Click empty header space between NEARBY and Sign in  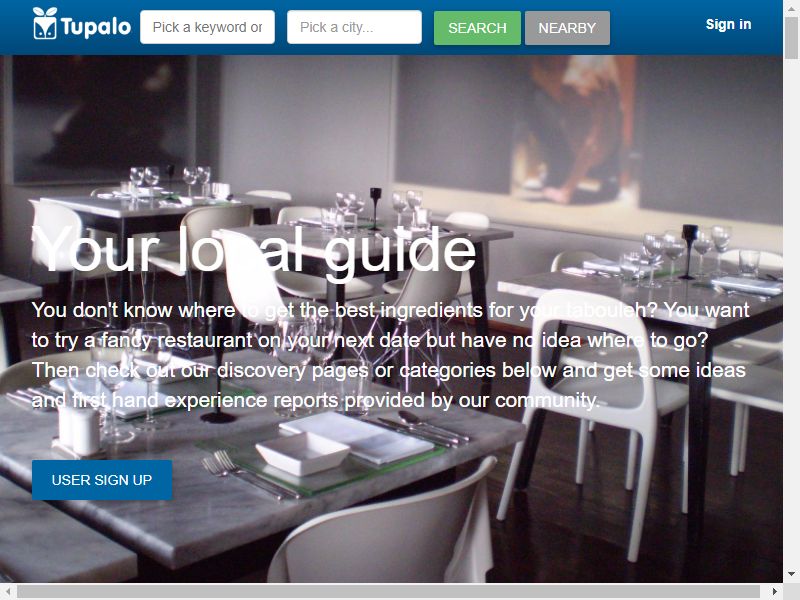(x=658, y=28)
